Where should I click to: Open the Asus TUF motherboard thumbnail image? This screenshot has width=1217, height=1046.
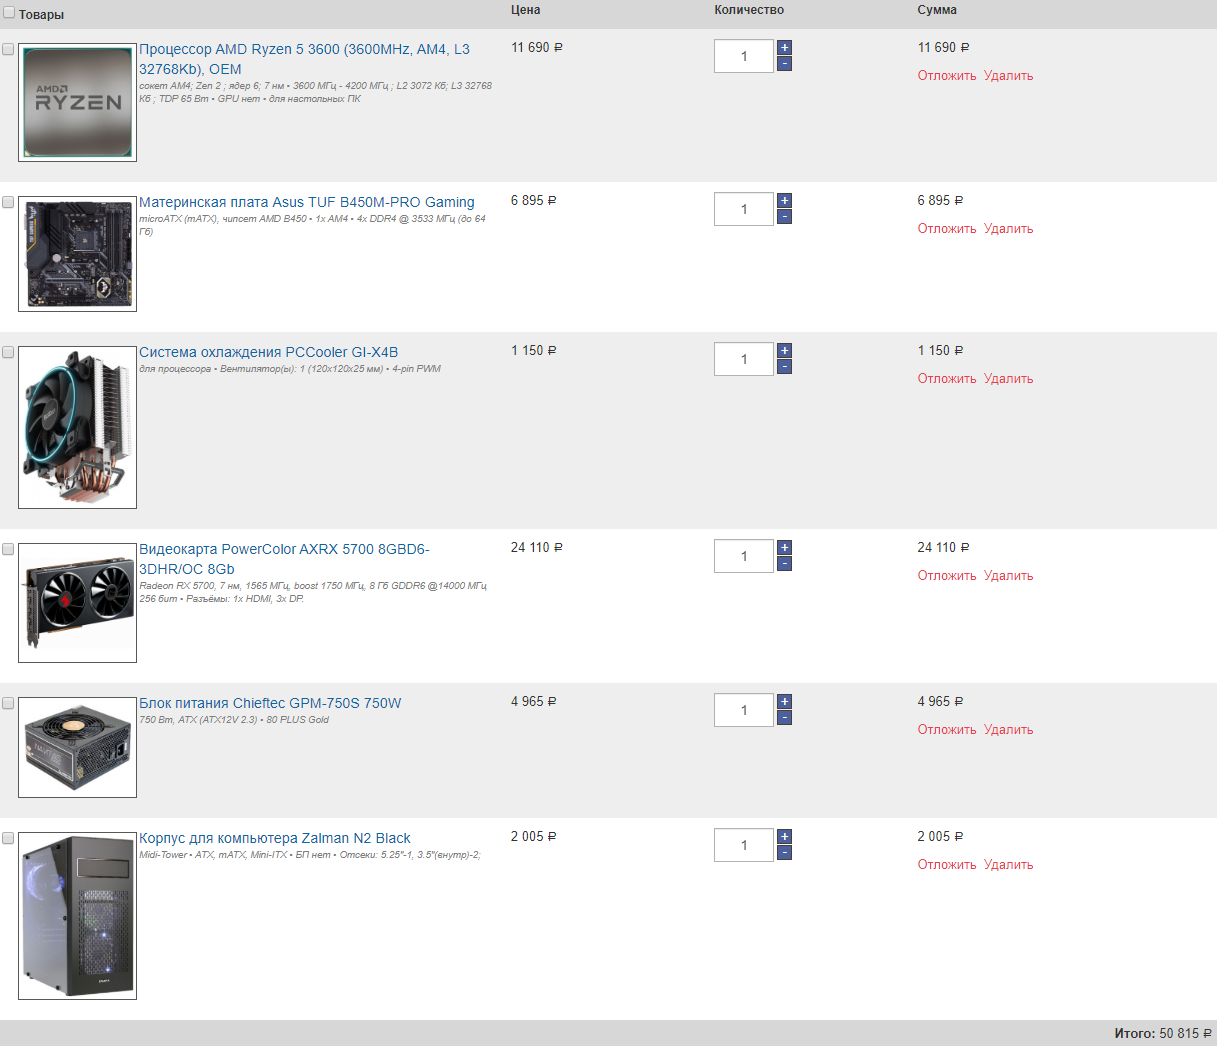pyautogui.click(x=77, y=254)
